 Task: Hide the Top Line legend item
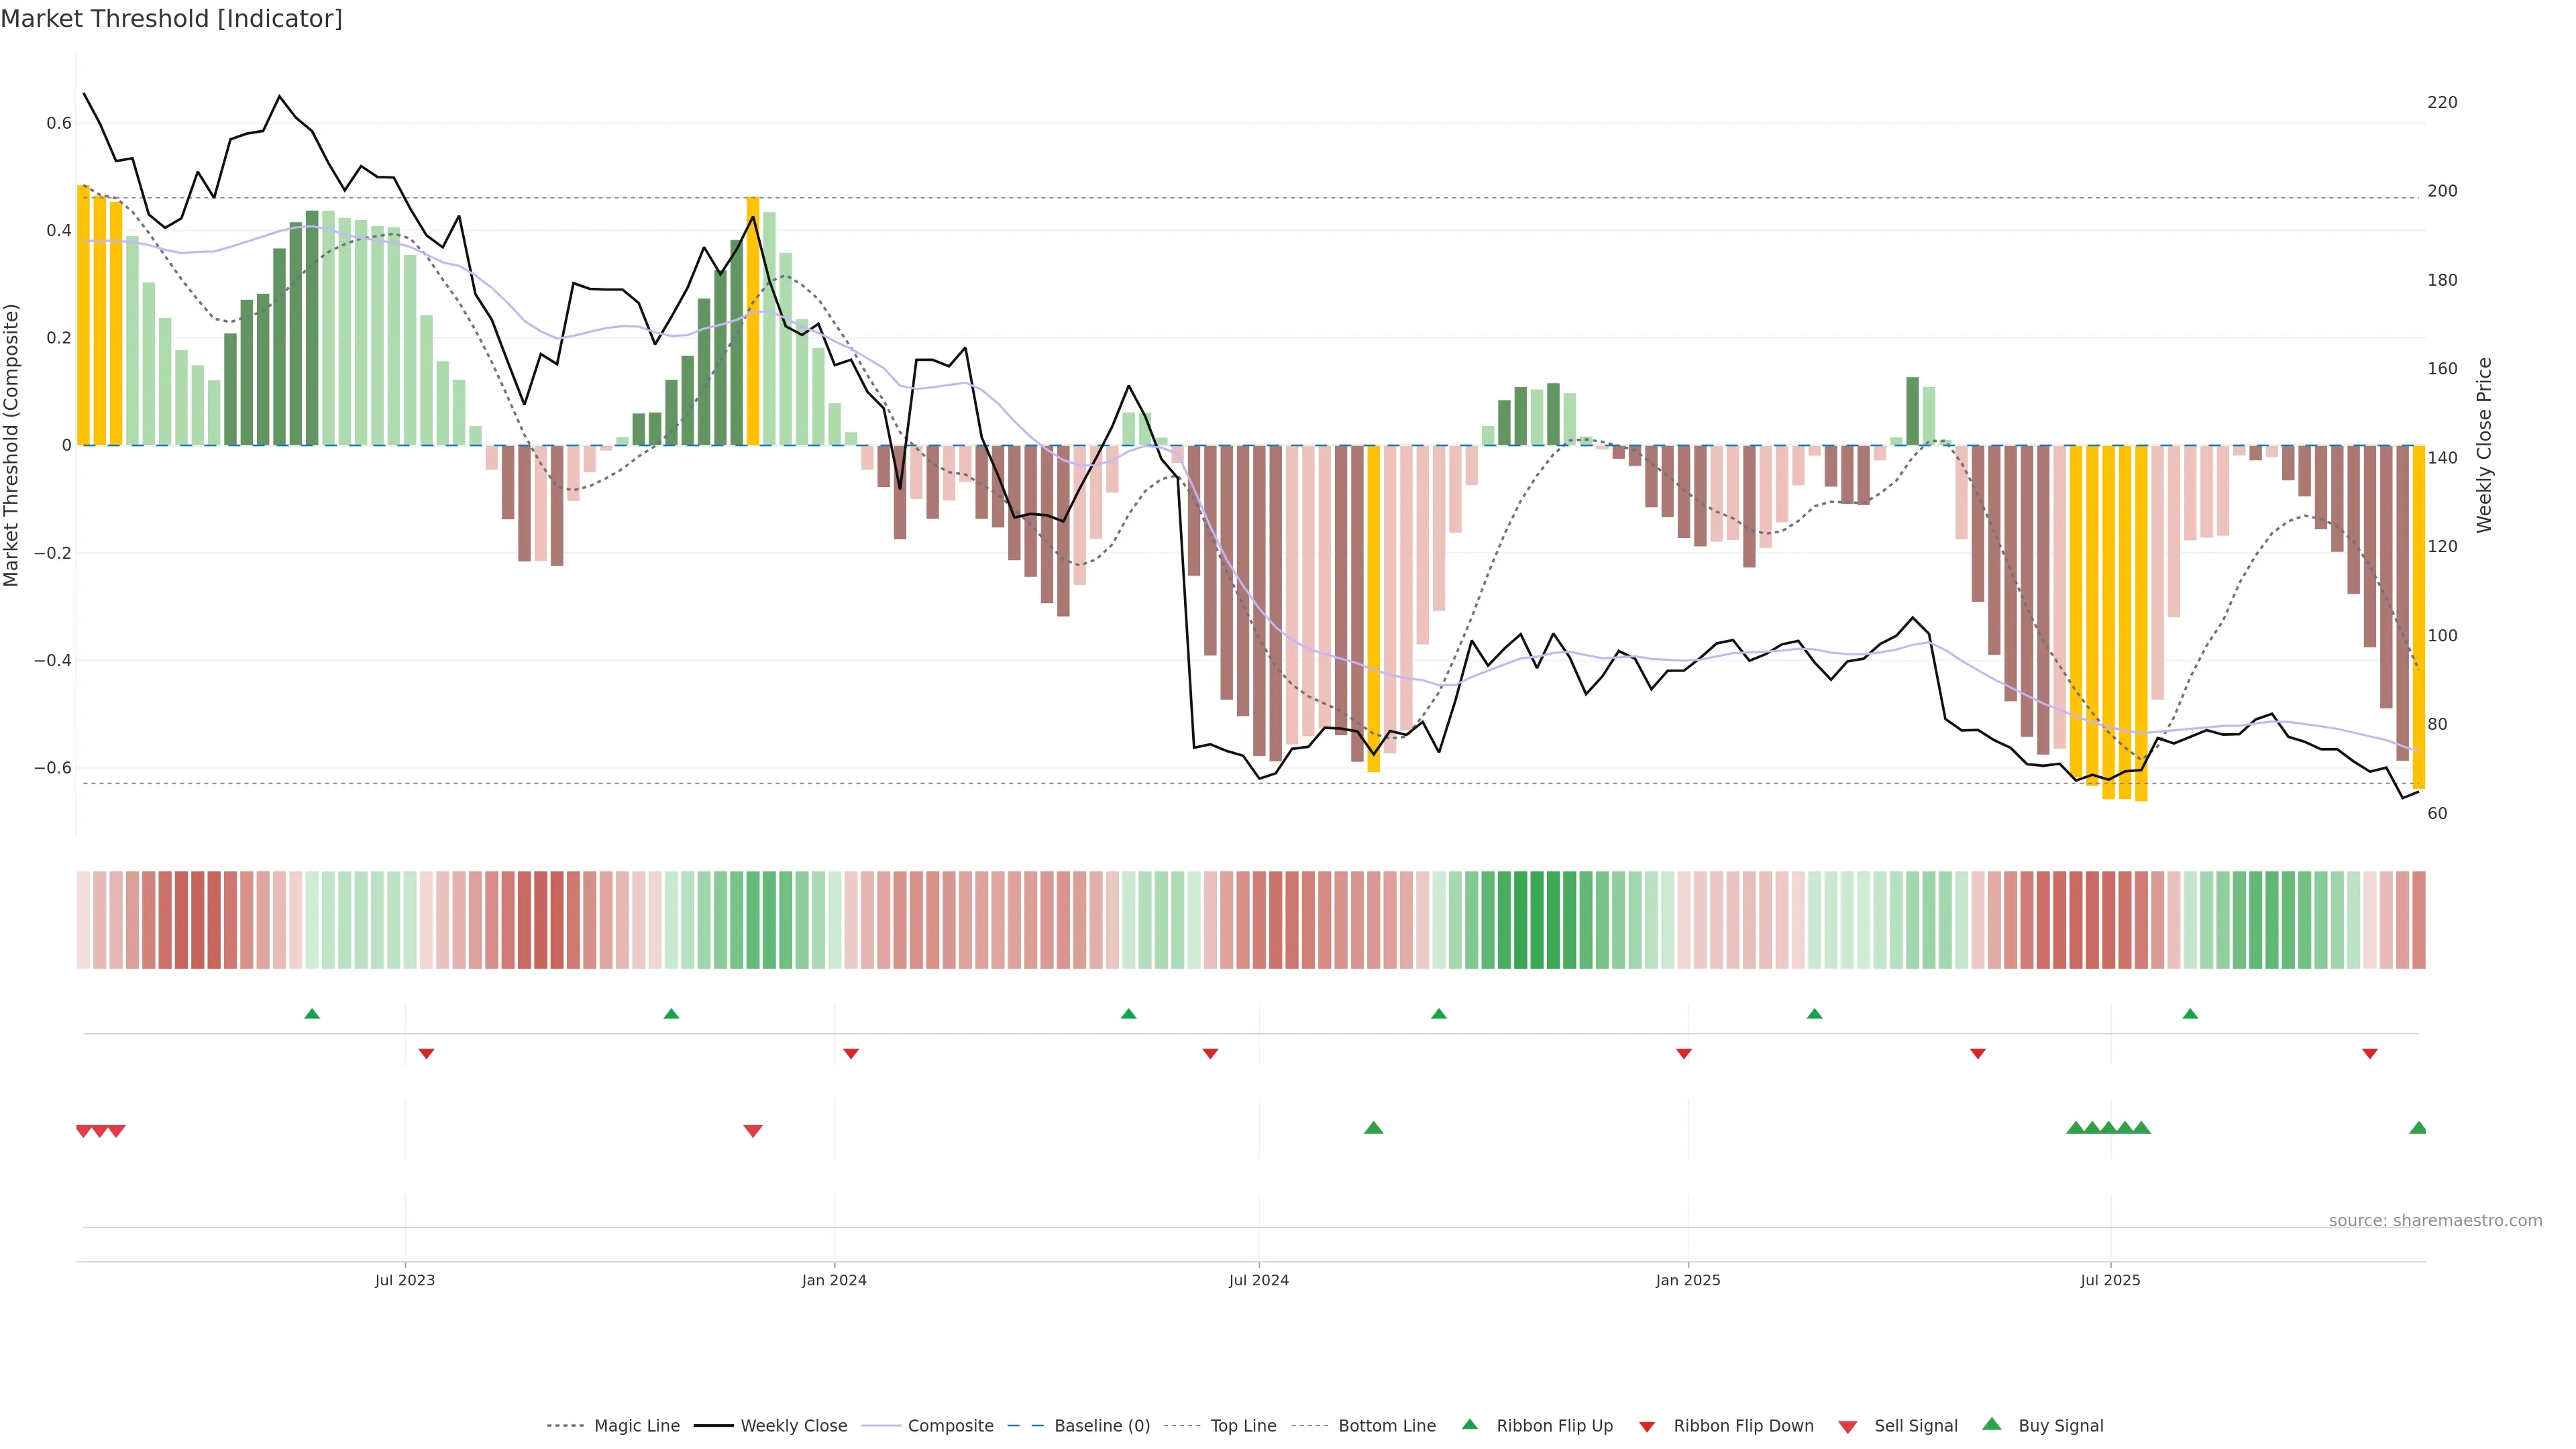pyautogui.click(x=1243, y=1426)
